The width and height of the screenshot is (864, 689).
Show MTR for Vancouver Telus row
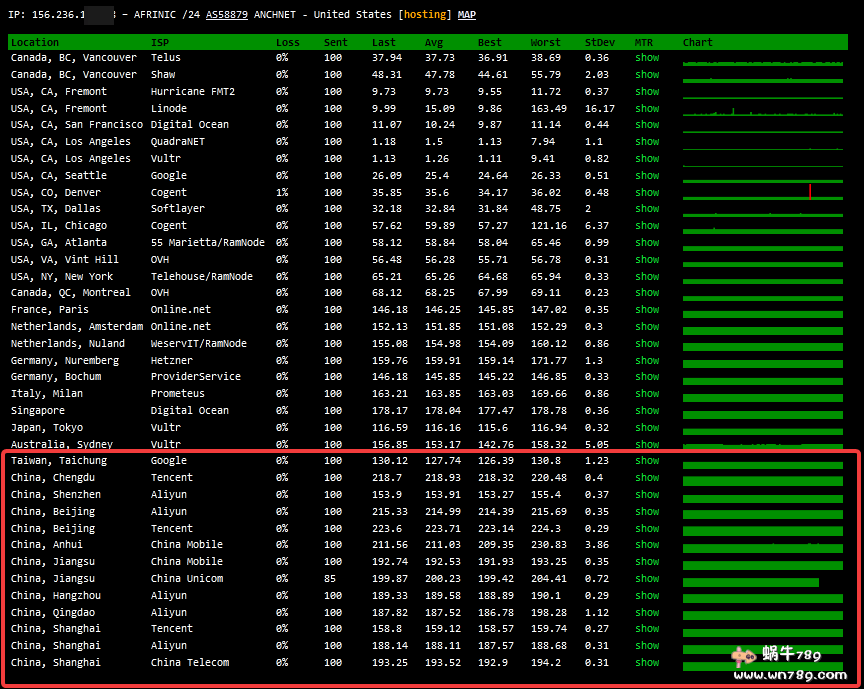tap(647, 58)
